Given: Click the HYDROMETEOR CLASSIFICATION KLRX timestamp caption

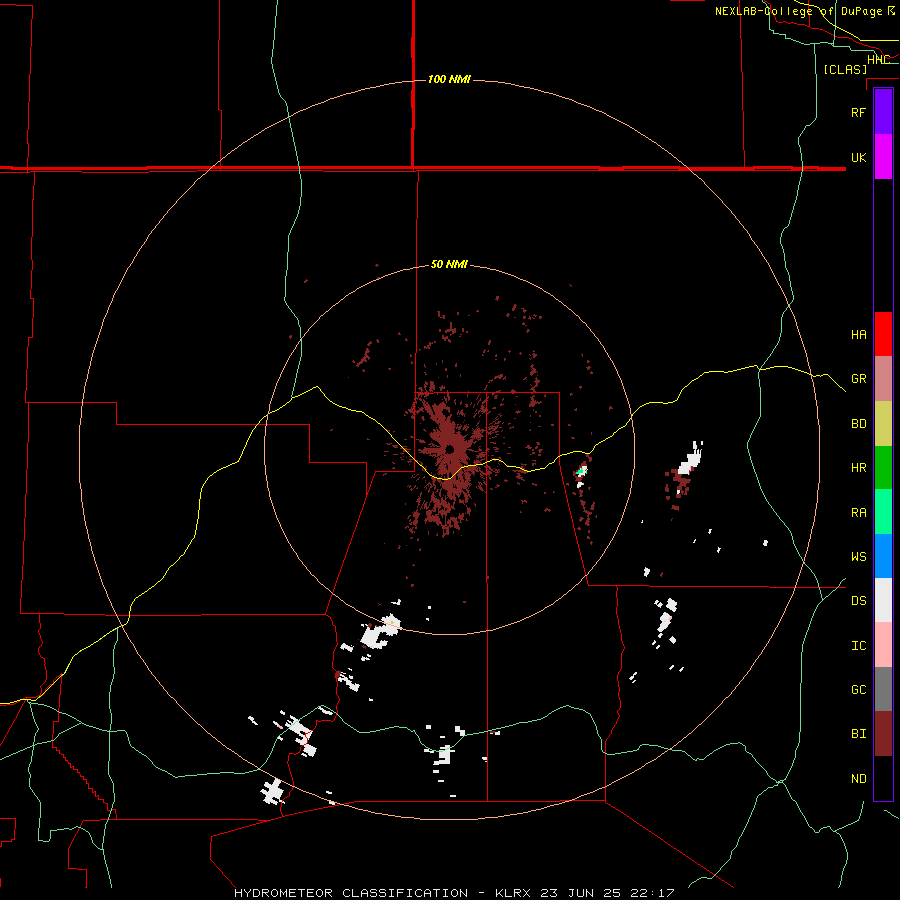Looking at the screenshot, I should pos(453,893).
